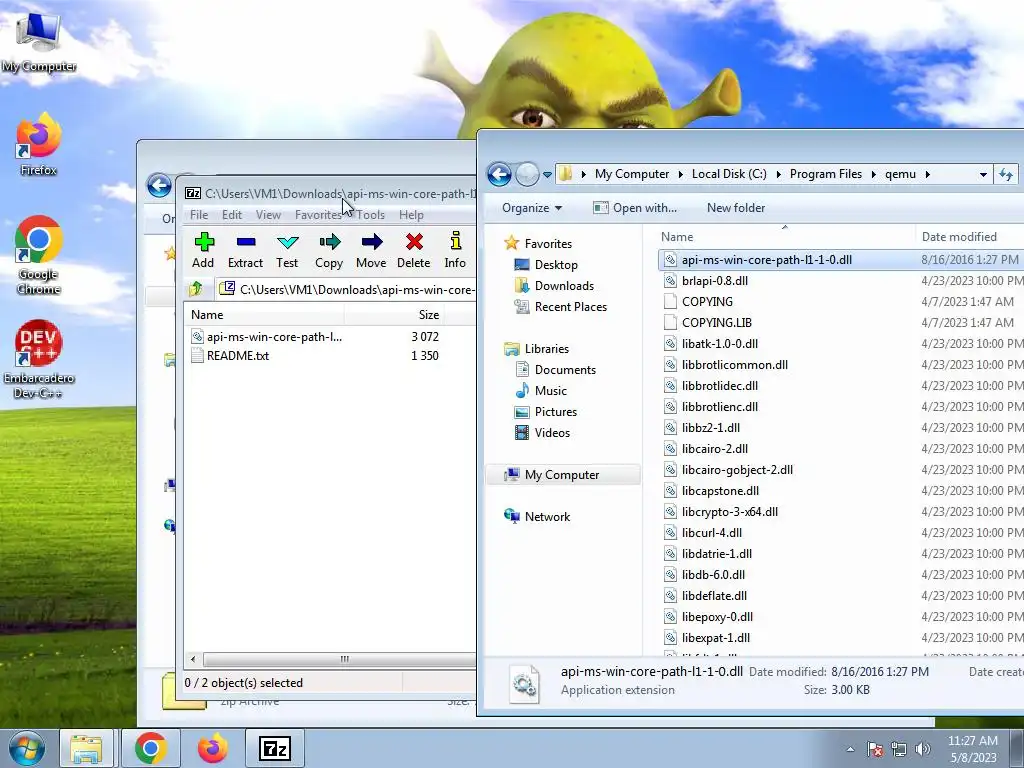1024x768 pixels.
Task: Select Documents library in navigation pane
Action: pos(565,370)
